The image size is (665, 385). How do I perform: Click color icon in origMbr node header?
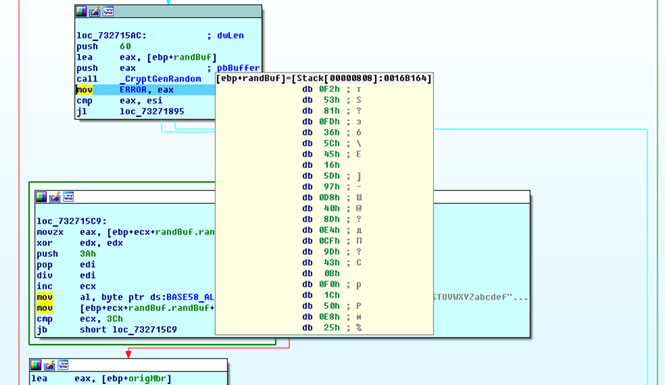36,365
